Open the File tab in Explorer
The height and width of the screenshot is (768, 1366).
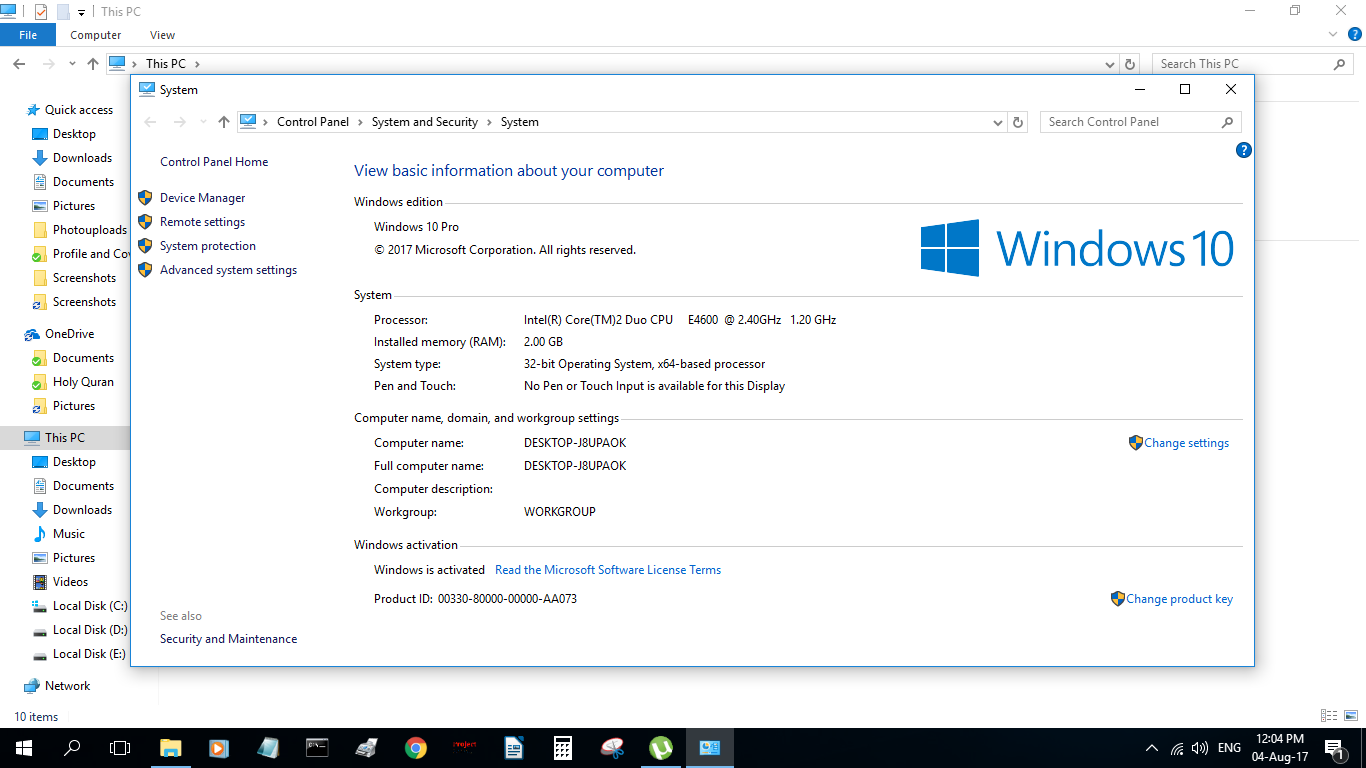[x=28, y=35]
